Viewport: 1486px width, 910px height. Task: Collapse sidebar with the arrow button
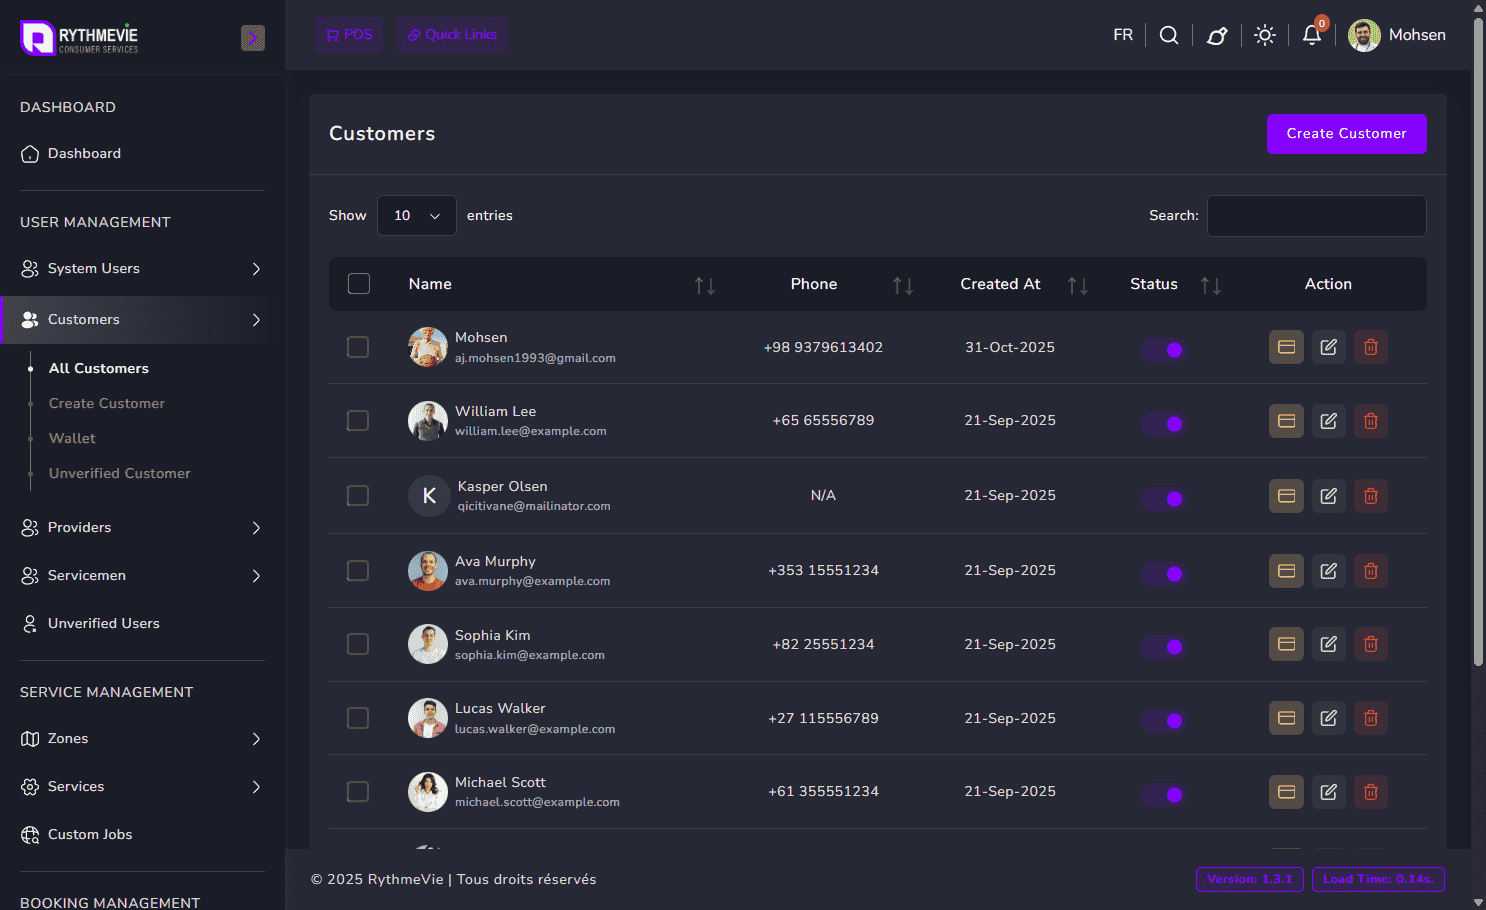(253, 38)
